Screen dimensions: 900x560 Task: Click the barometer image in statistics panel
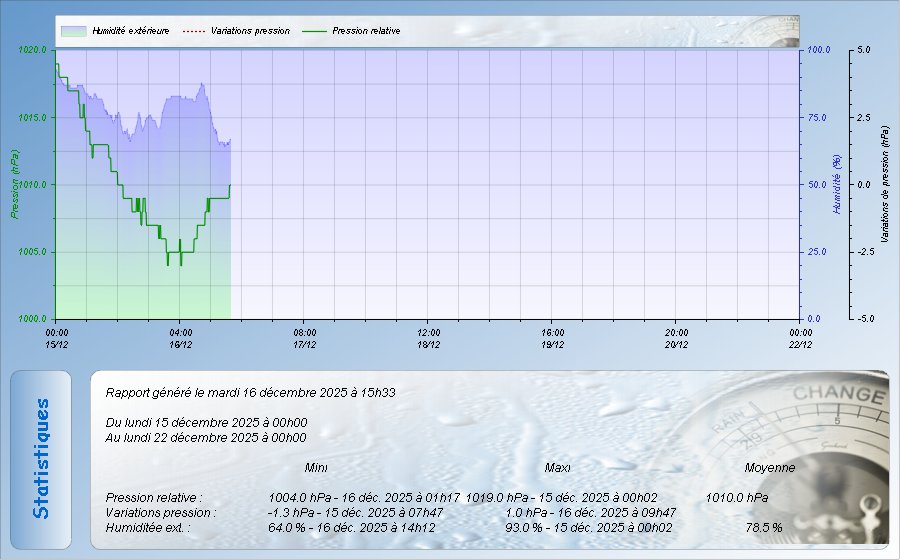[x=800, y=450]
